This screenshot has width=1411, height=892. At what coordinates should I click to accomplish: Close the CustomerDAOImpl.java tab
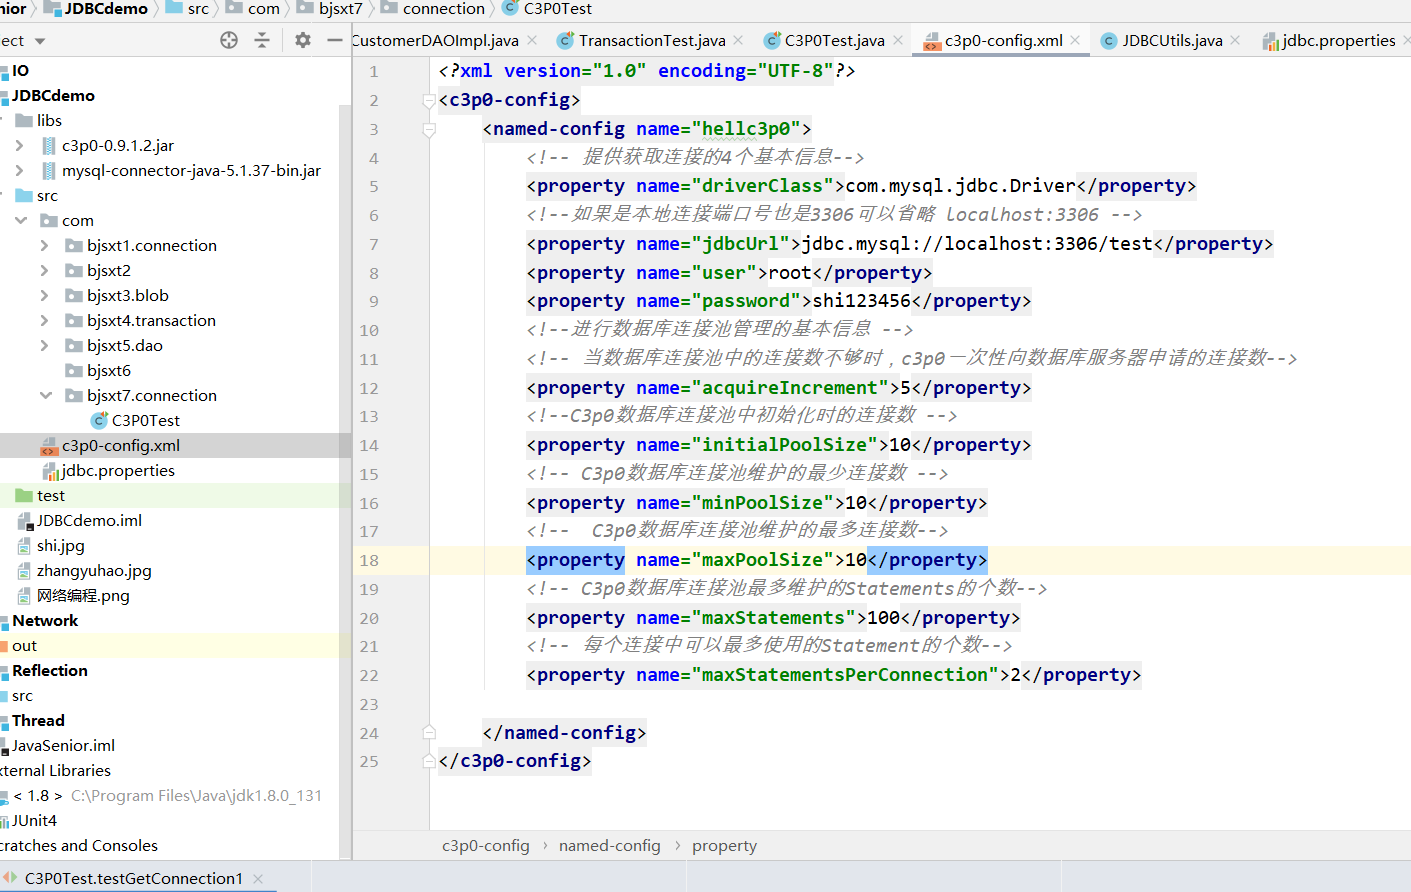532,40
